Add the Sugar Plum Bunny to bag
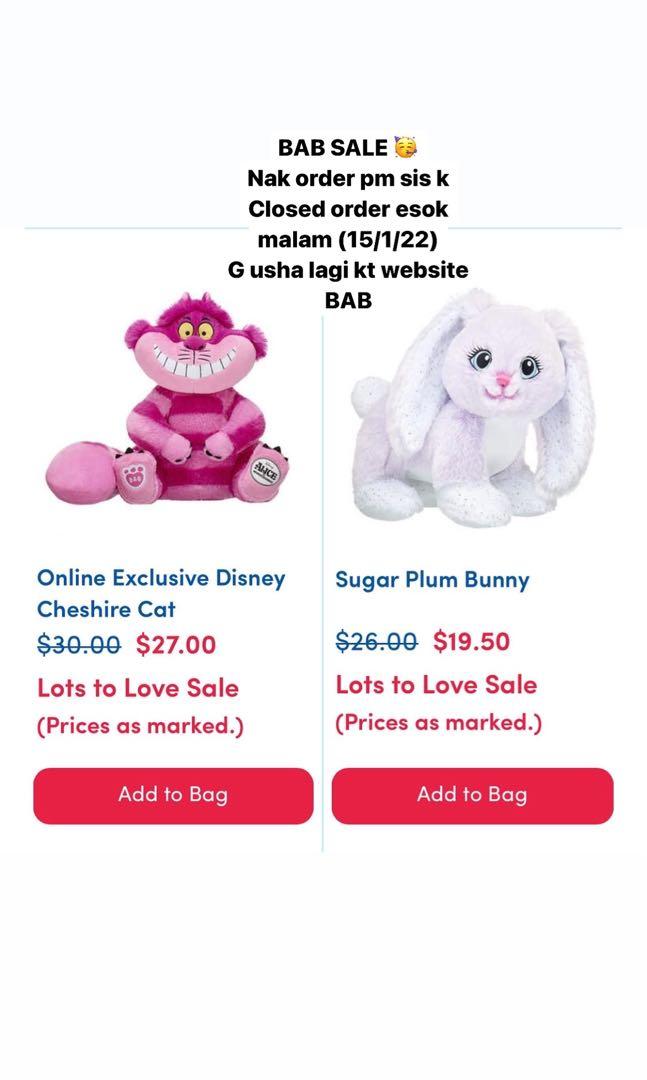647x1080 pixels. click(472, 795)
